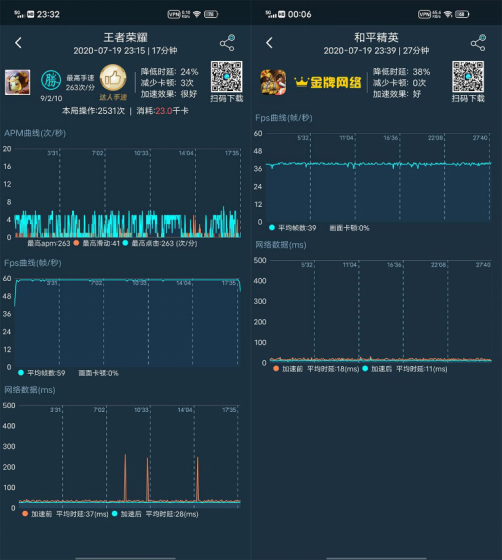This screenshot has width=502, height=560.
Task: Tap Wi-Fi icon in left status bar
Action: [x=197, y=14]
